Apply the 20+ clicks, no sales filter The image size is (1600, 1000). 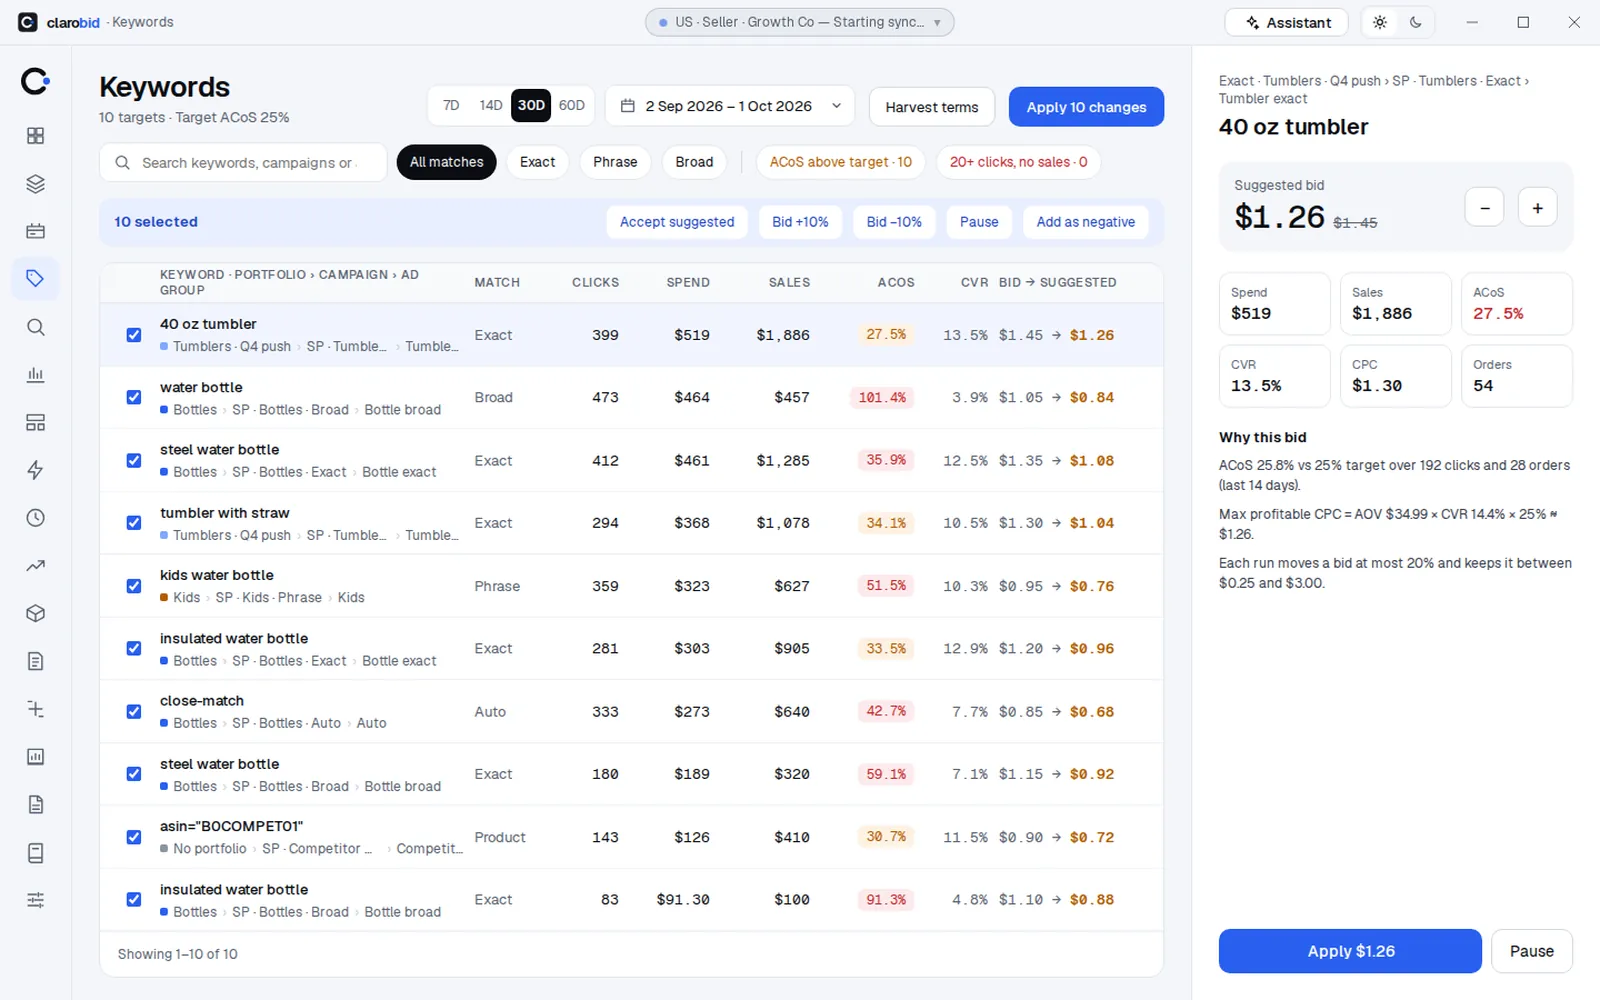[x=1018, y=162]
